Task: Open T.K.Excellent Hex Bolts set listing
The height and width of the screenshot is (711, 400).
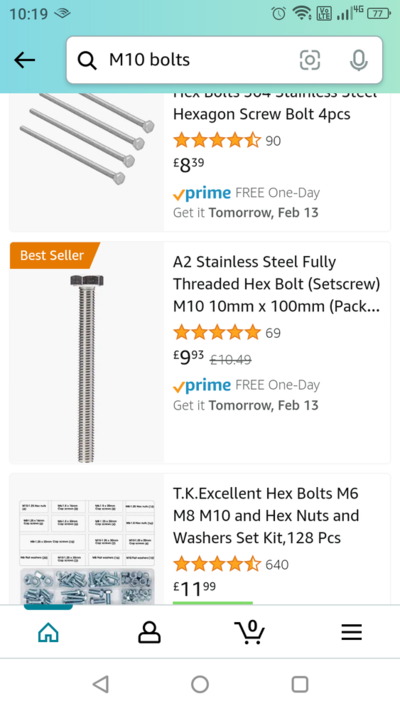Action: [266, 516]
